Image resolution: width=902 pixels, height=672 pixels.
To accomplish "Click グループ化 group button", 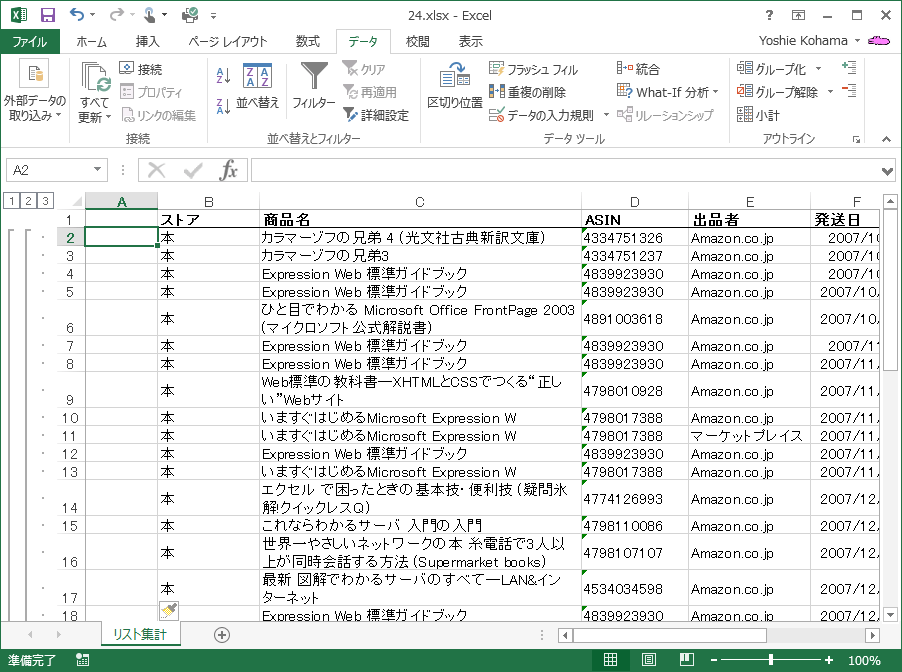I will pos(771,69).
